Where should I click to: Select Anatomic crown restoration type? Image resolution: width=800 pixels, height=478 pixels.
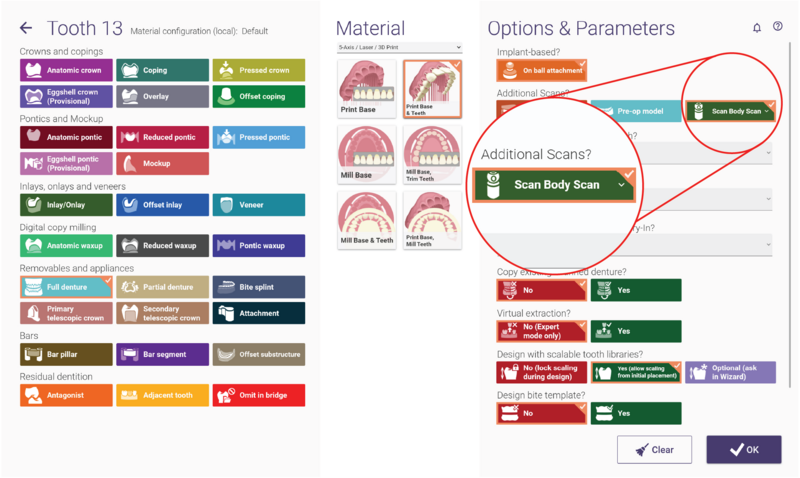point(66,70)
